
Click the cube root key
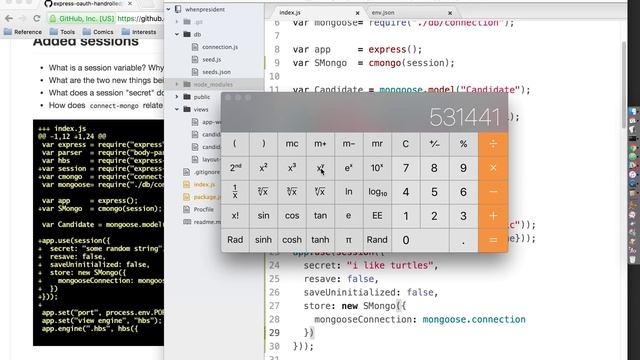pyautogui.click(x=292, y=192)
